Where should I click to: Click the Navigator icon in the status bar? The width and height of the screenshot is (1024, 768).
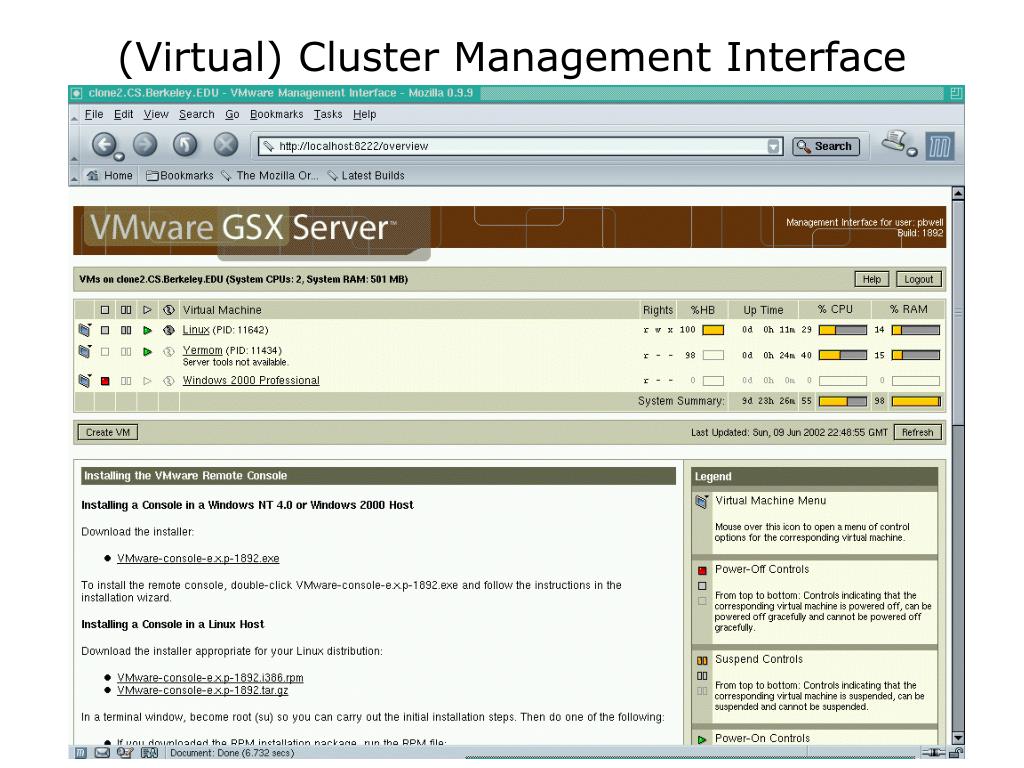(x=80, y=753)
